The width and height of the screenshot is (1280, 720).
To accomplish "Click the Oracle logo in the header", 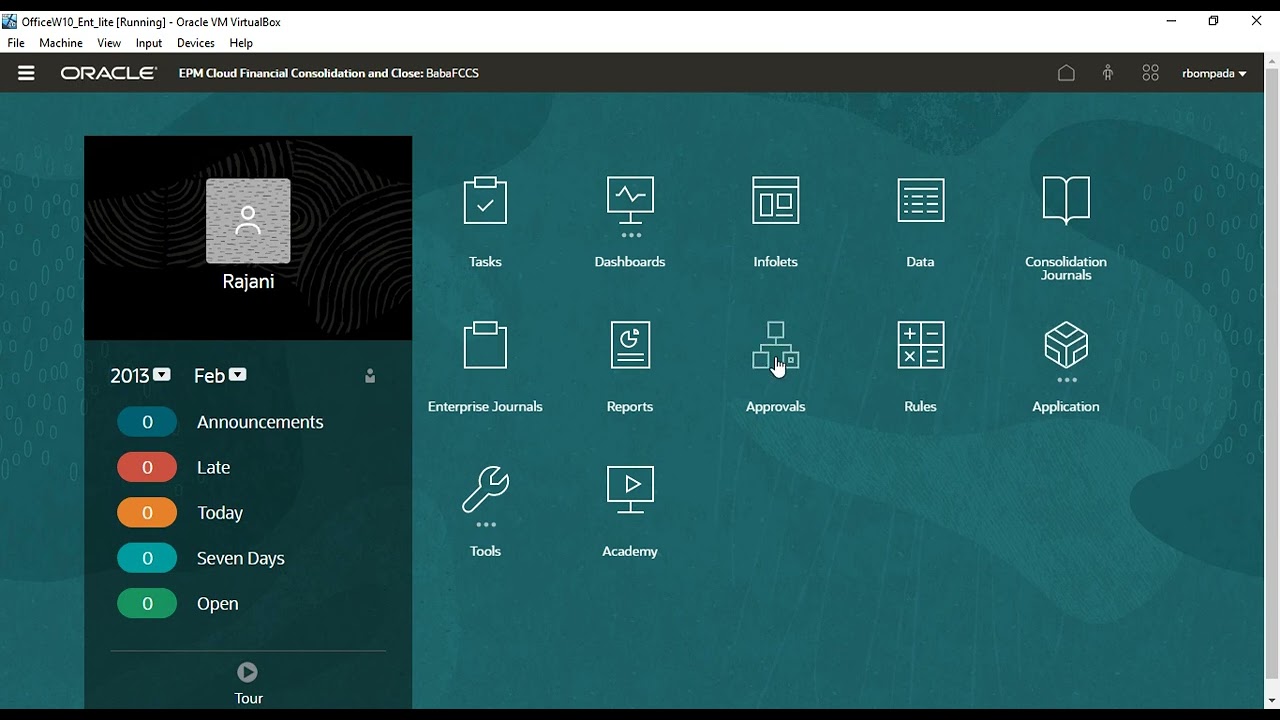I will 109,73.
